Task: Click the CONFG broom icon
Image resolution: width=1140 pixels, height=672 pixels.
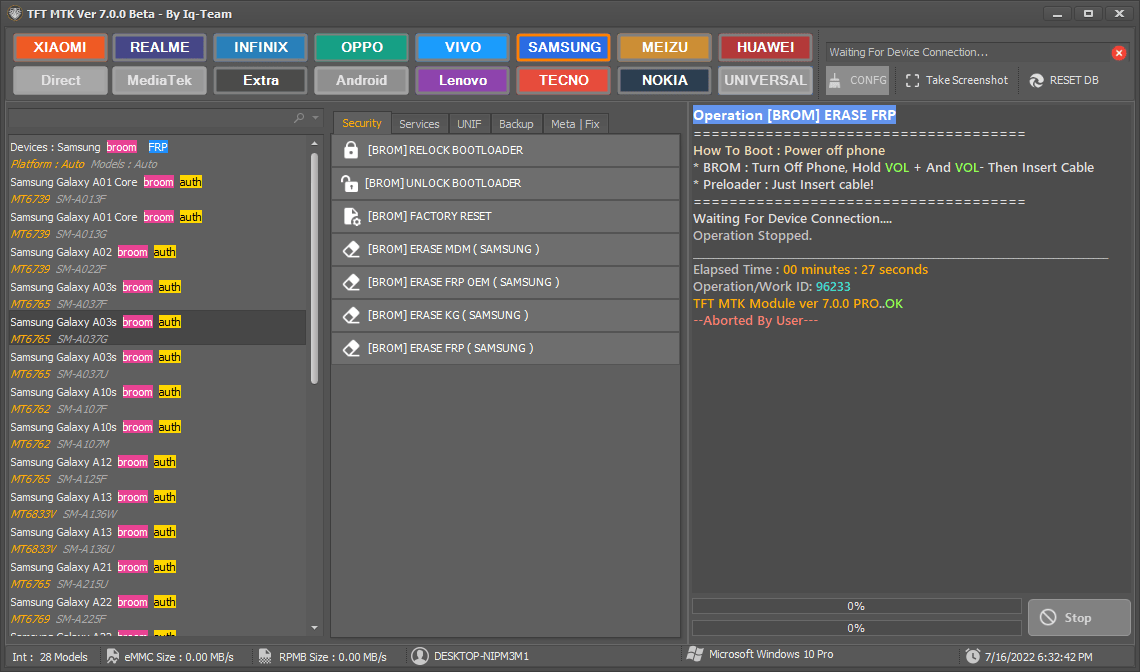Action: 837,80
